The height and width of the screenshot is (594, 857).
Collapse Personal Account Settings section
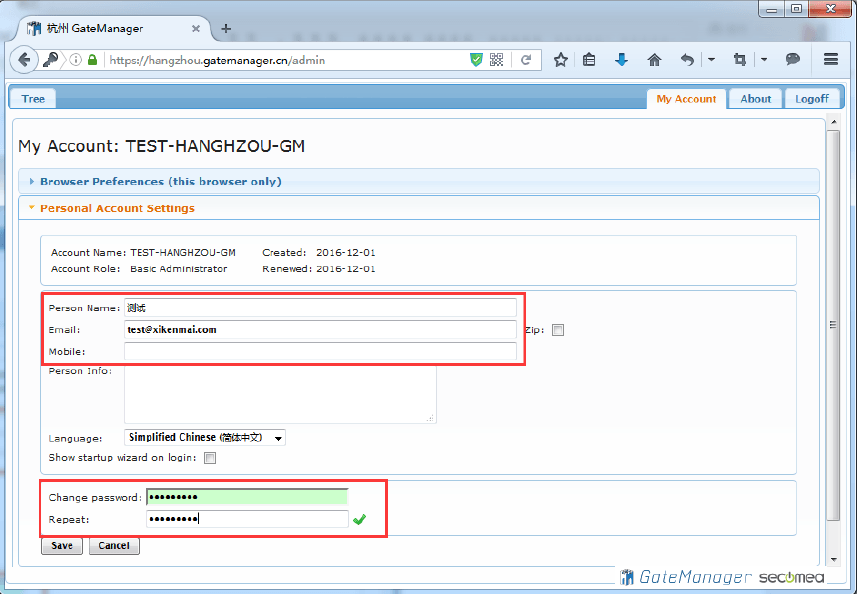click(x=117, y=208)
